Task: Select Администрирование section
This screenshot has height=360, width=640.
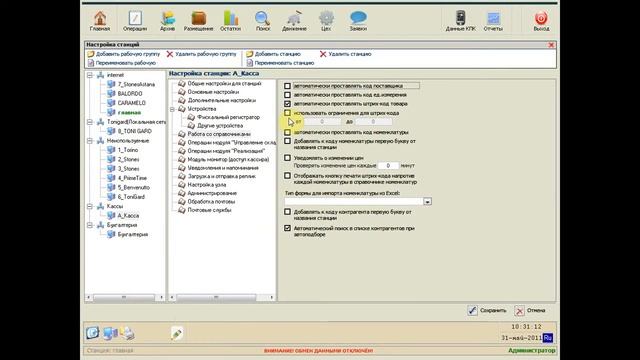Action: pyautogui.click(x=212, y=193)
